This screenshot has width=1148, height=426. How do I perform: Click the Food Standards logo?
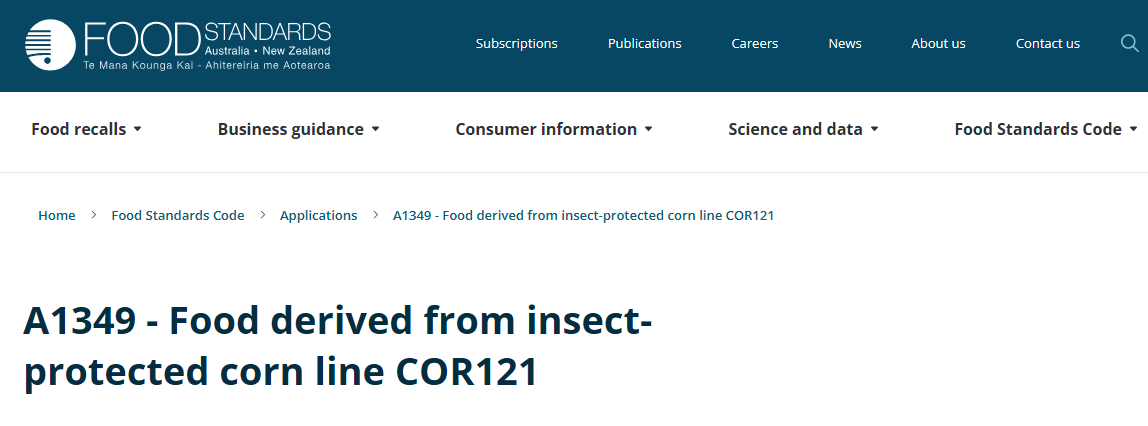pyautogui.click(x=178, y=44)
